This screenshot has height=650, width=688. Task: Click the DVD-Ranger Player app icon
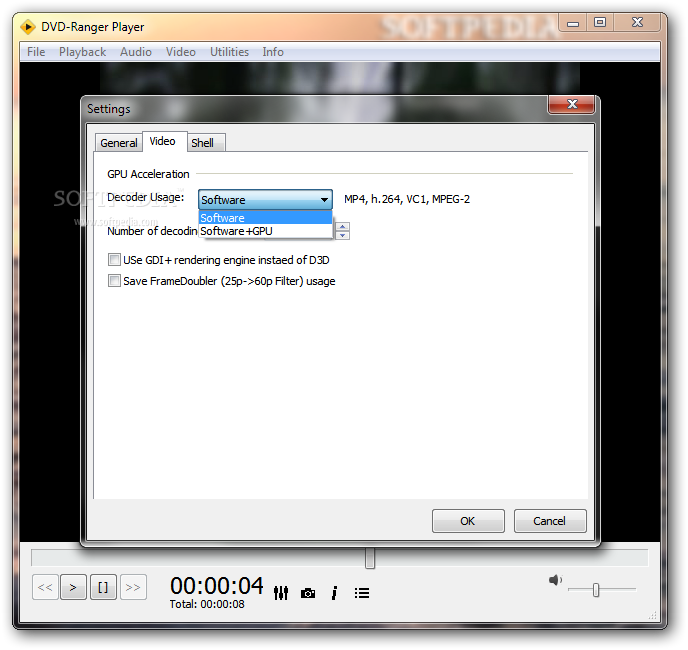pos(28,27)
